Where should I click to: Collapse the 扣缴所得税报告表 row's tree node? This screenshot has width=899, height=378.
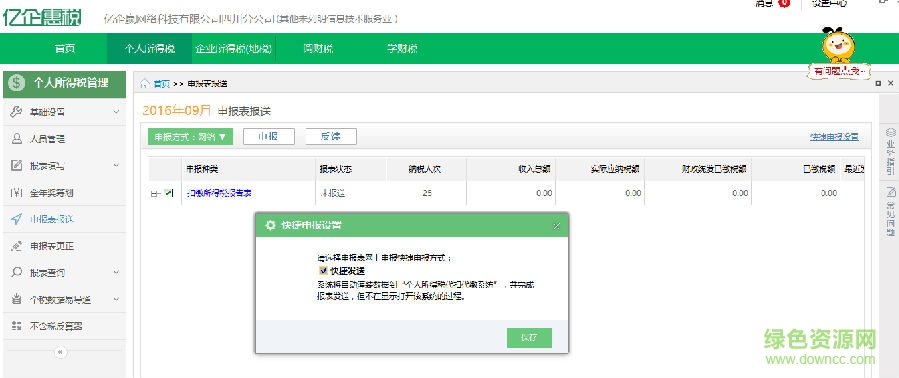pos(154,194)
